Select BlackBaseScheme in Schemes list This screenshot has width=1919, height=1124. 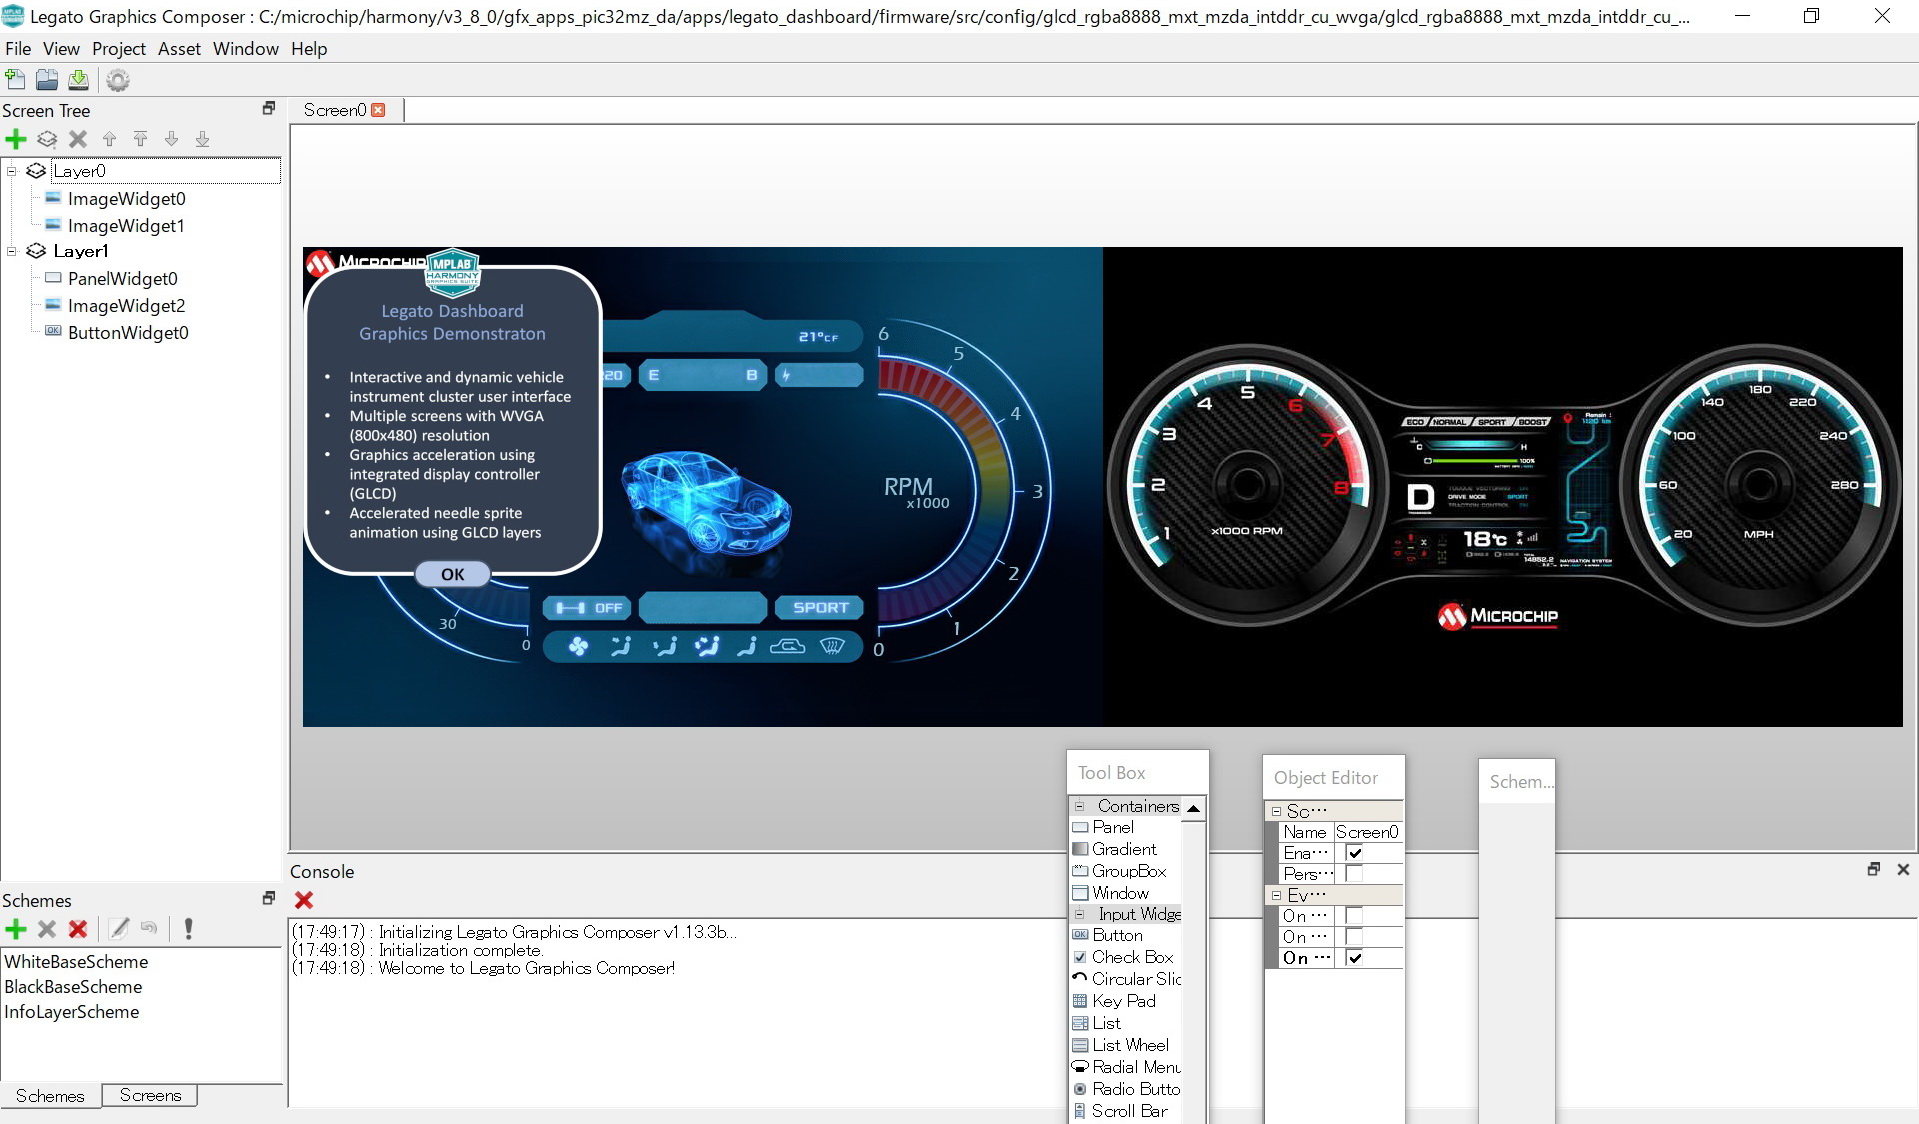click(73, 987)
